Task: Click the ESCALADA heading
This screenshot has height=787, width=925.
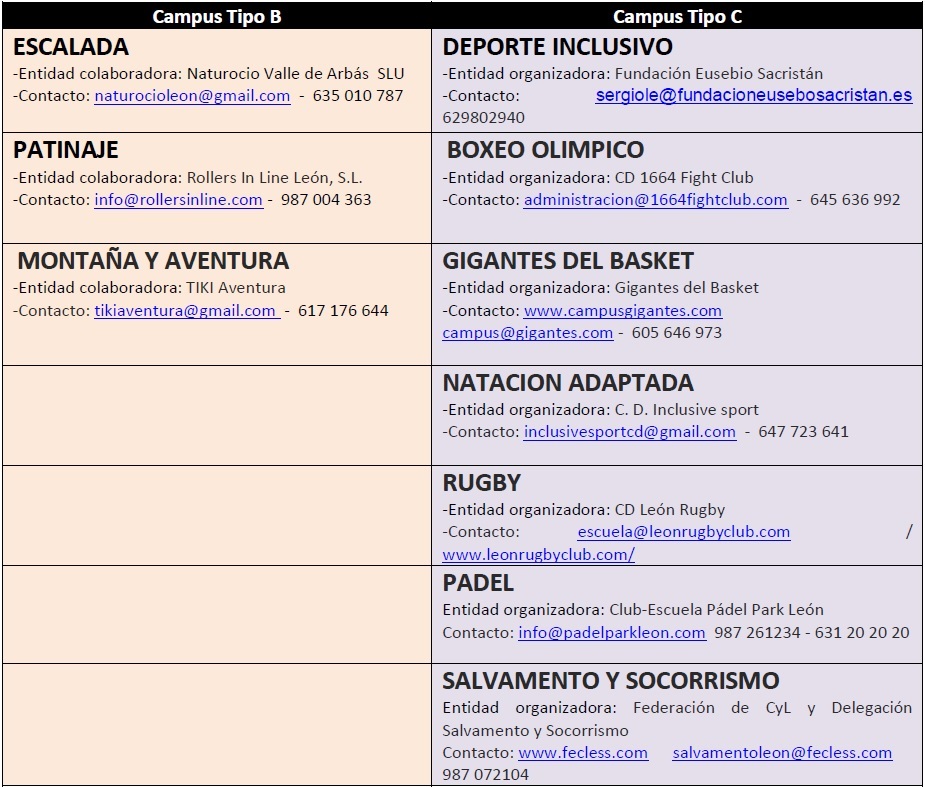Action: (x=71, y=47)
